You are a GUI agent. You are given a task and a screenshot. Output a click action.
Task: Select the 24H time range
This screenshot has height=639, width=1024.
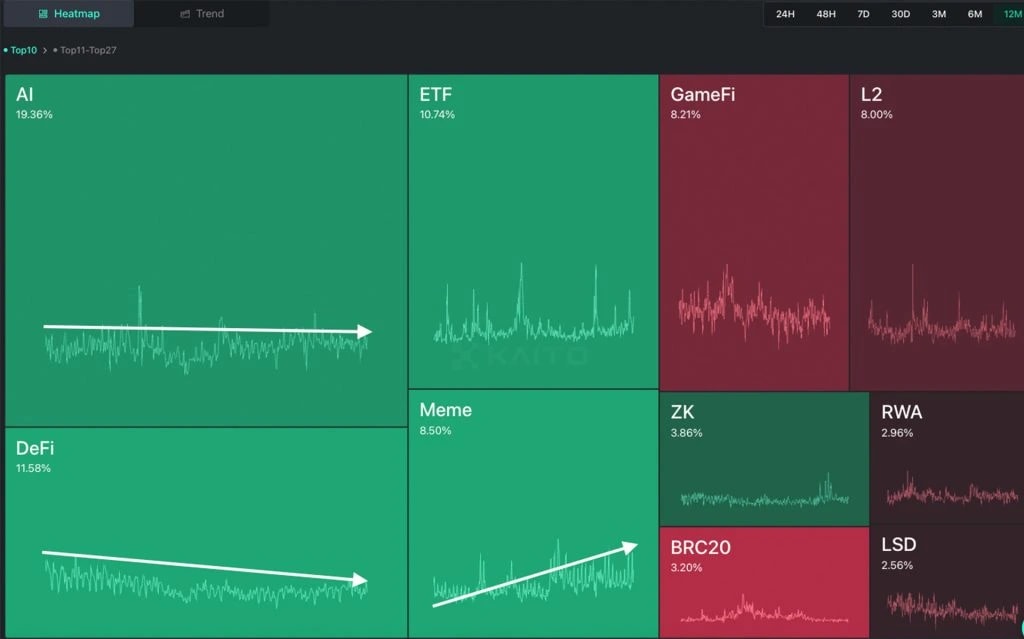click(x=786, y=15)
